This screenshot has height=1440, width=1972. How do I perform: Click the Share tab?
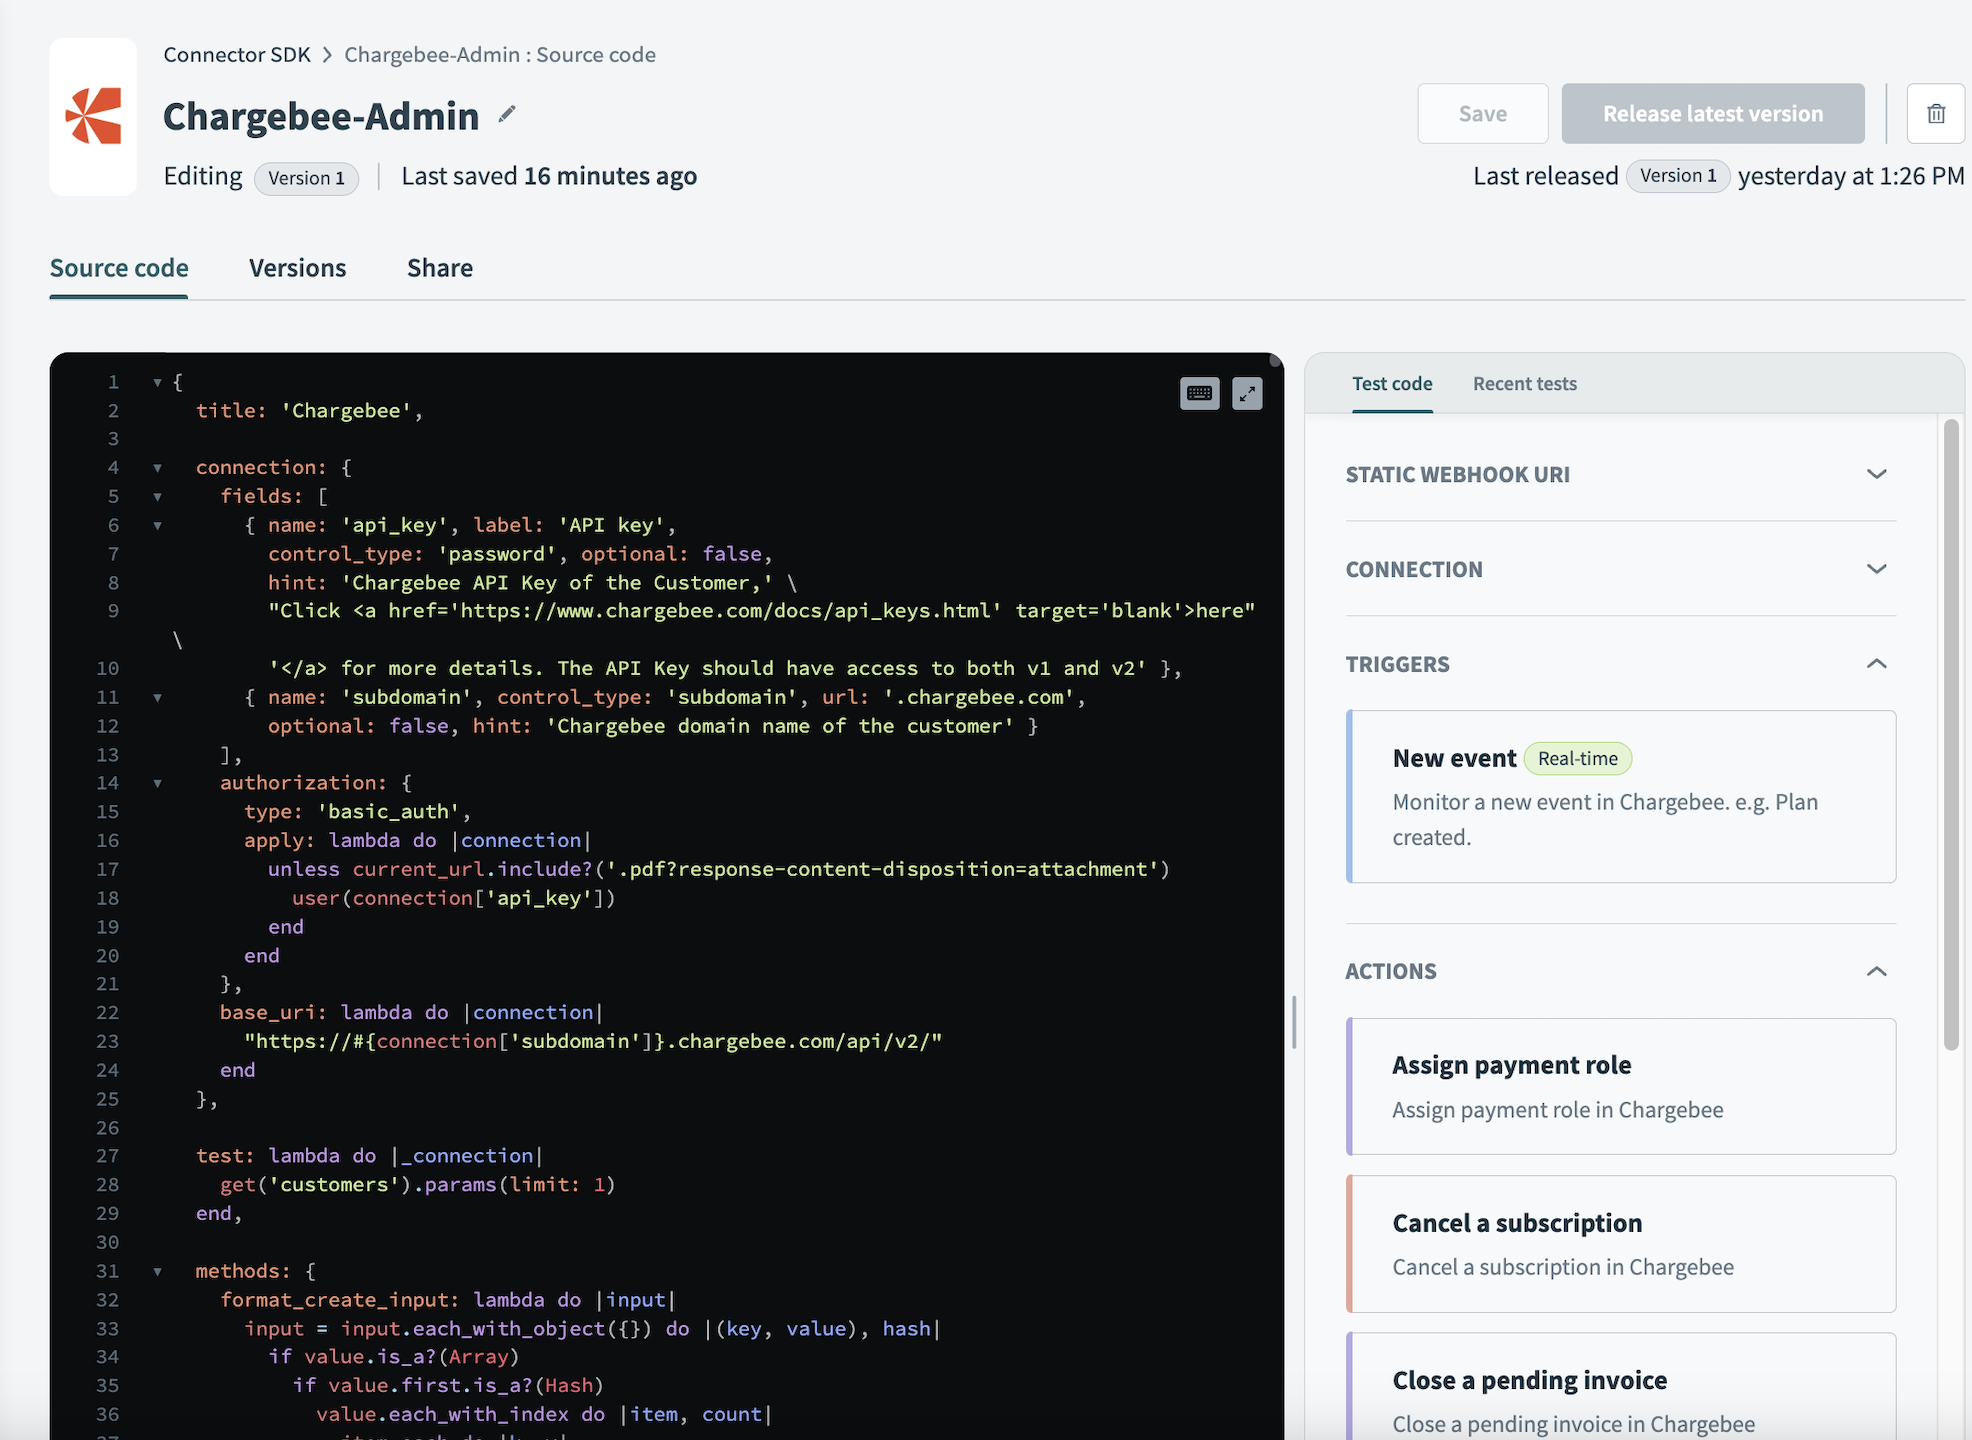(439, 265)
